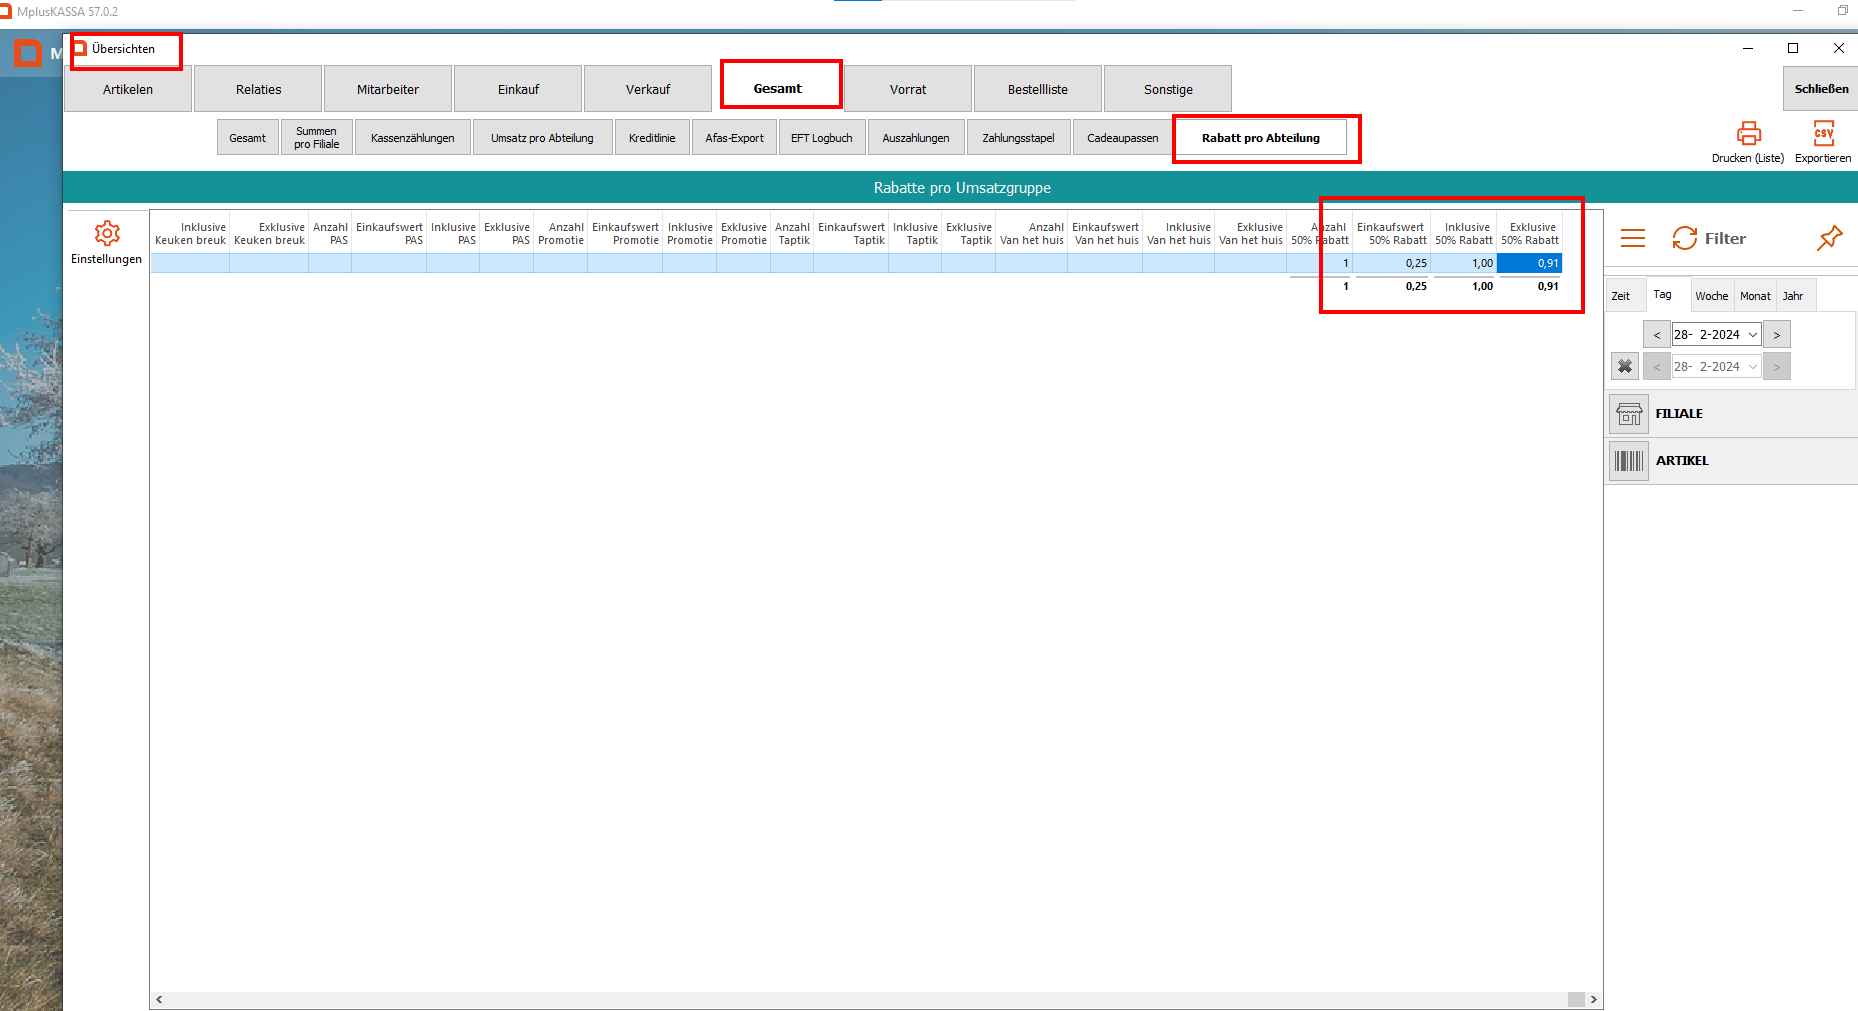1858x1011 pixels.
Task: Clear the end date with the X button
Action: click(1625, 367)
